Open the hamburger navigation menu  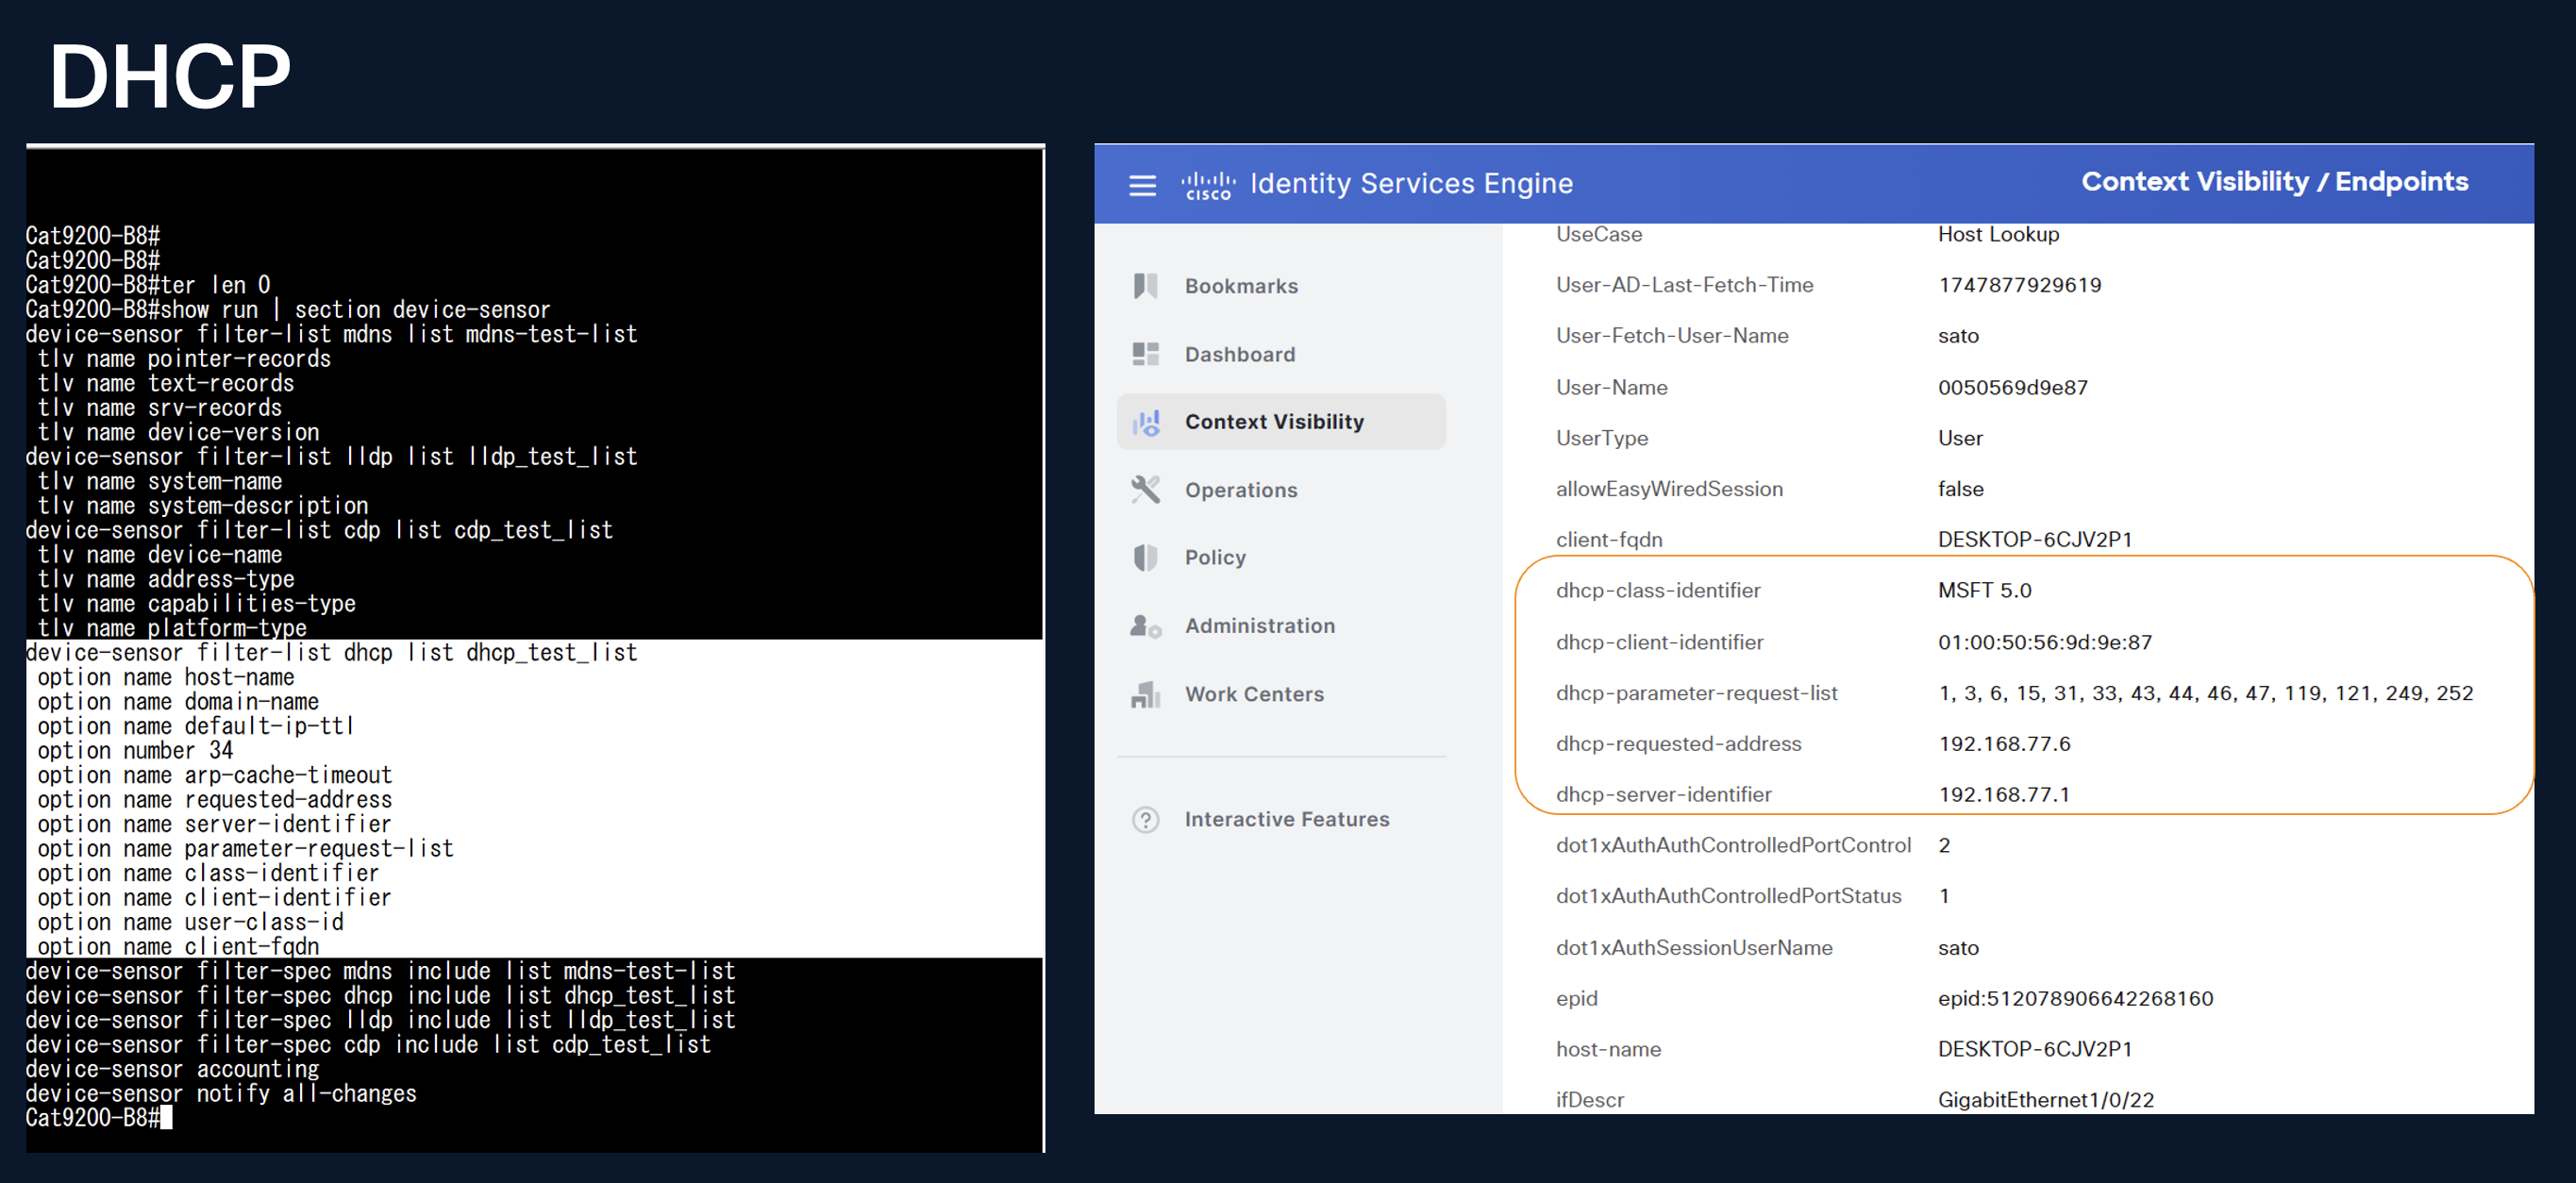point(1142,185)
